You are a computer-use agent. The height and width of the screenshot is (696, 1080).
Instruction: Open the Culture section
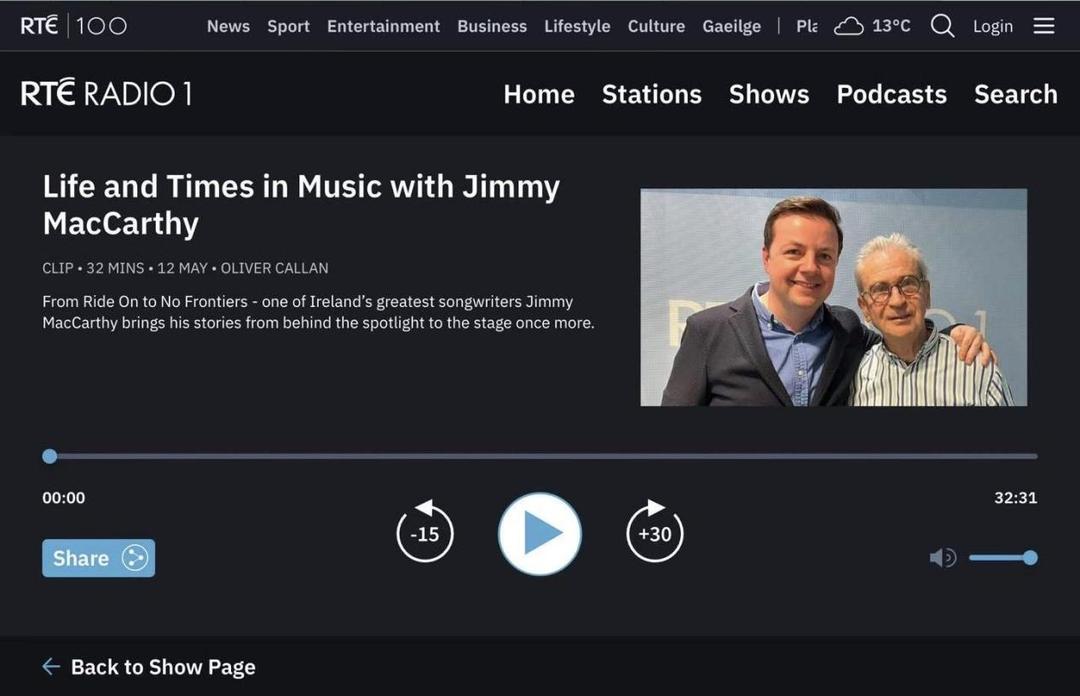[x=656, y=26]
